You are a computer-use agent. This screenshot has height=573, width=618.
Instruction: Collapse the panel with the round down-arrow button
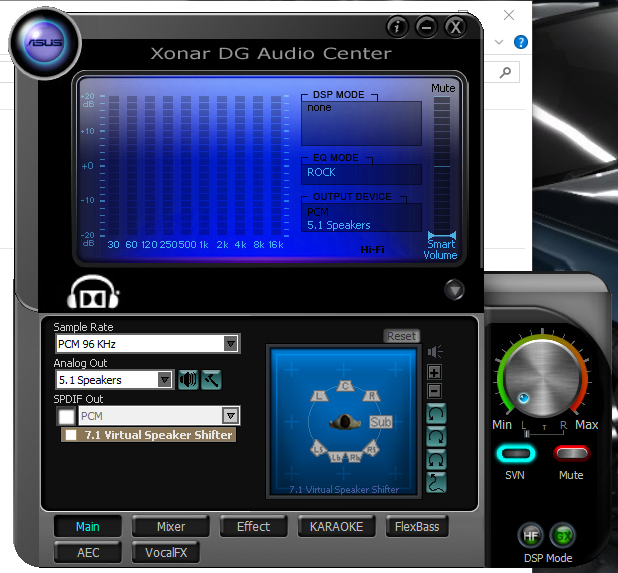pos(454,290)
